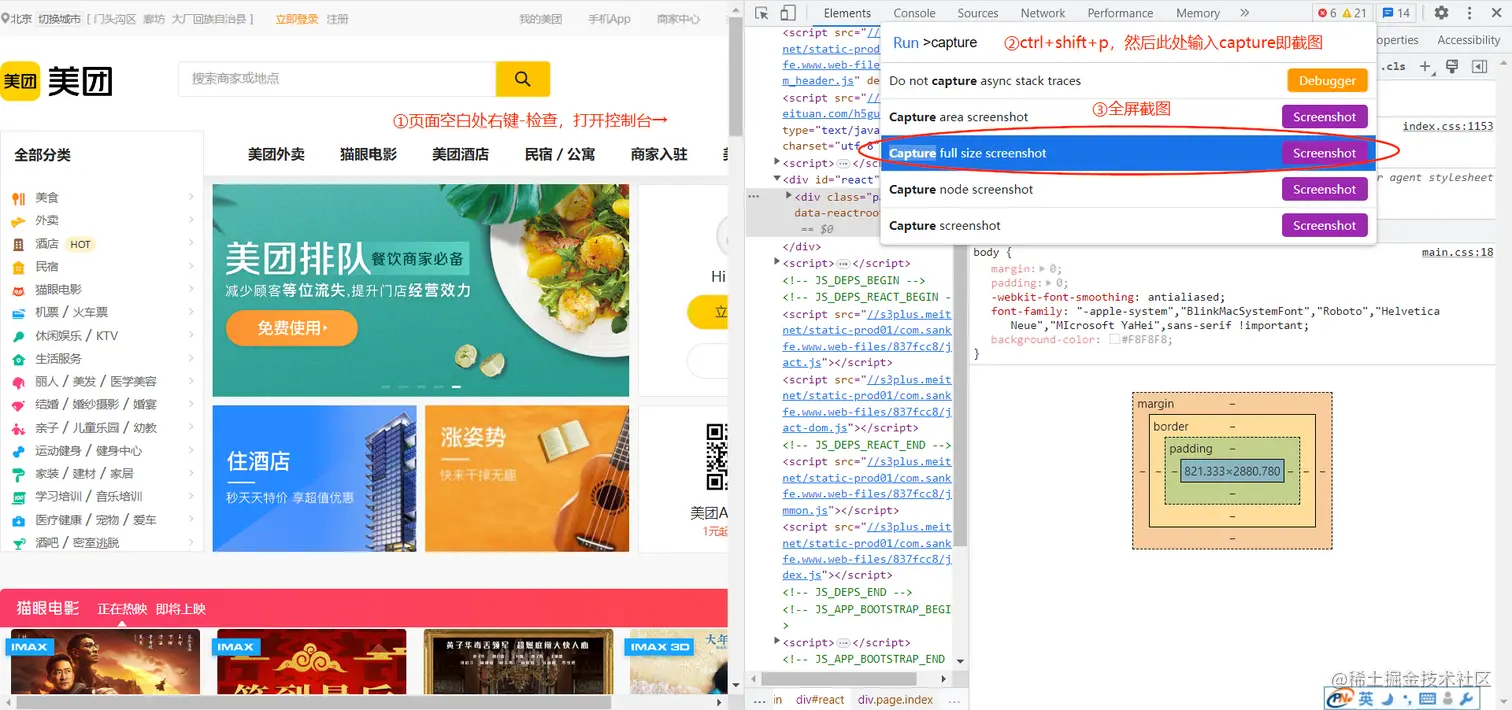The width and height of the screenshot is (1512, 710).
Task: Expand the margin property triangle in body rule
Action: (x=1044, y=269)
